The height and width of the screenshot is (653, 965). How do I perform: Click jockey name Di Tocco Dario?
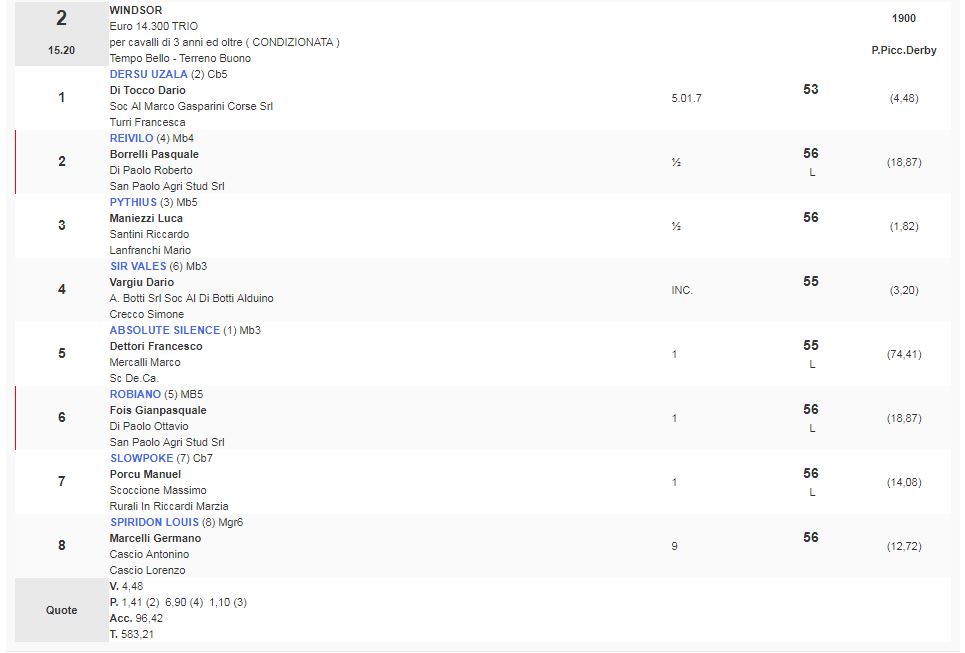pyautogui.click(x=147, y=90)
